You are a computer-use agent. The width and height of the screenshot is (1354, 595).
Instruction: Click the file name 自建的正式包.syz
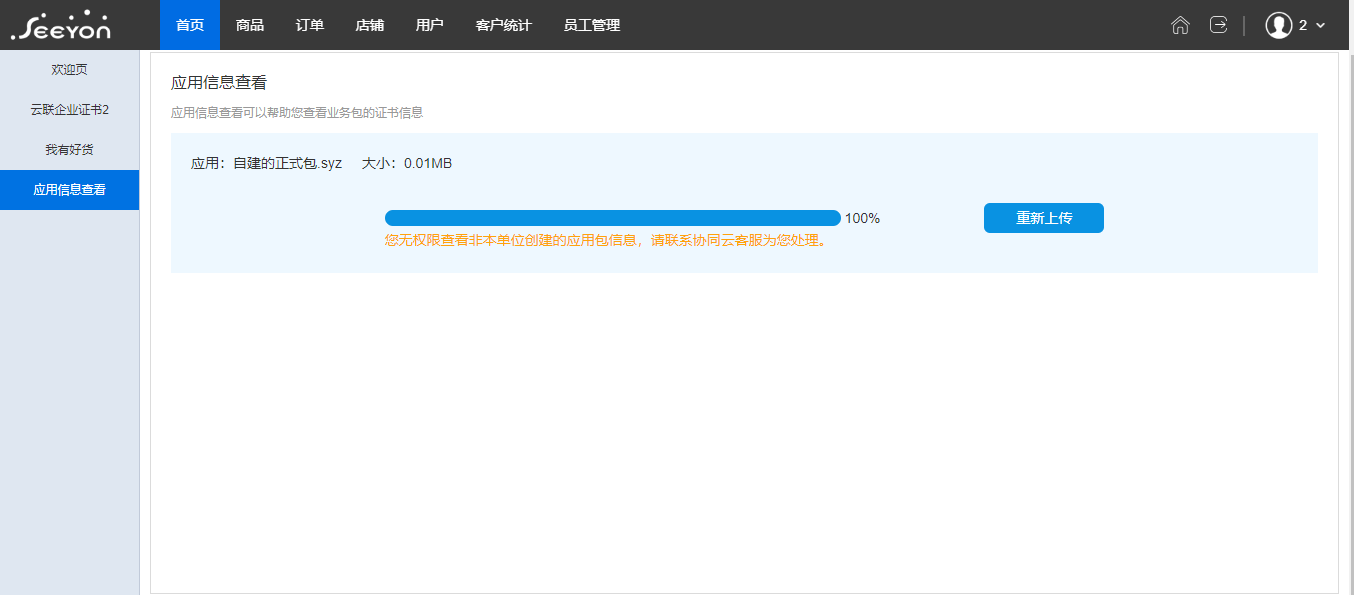(x=288, y=163)
